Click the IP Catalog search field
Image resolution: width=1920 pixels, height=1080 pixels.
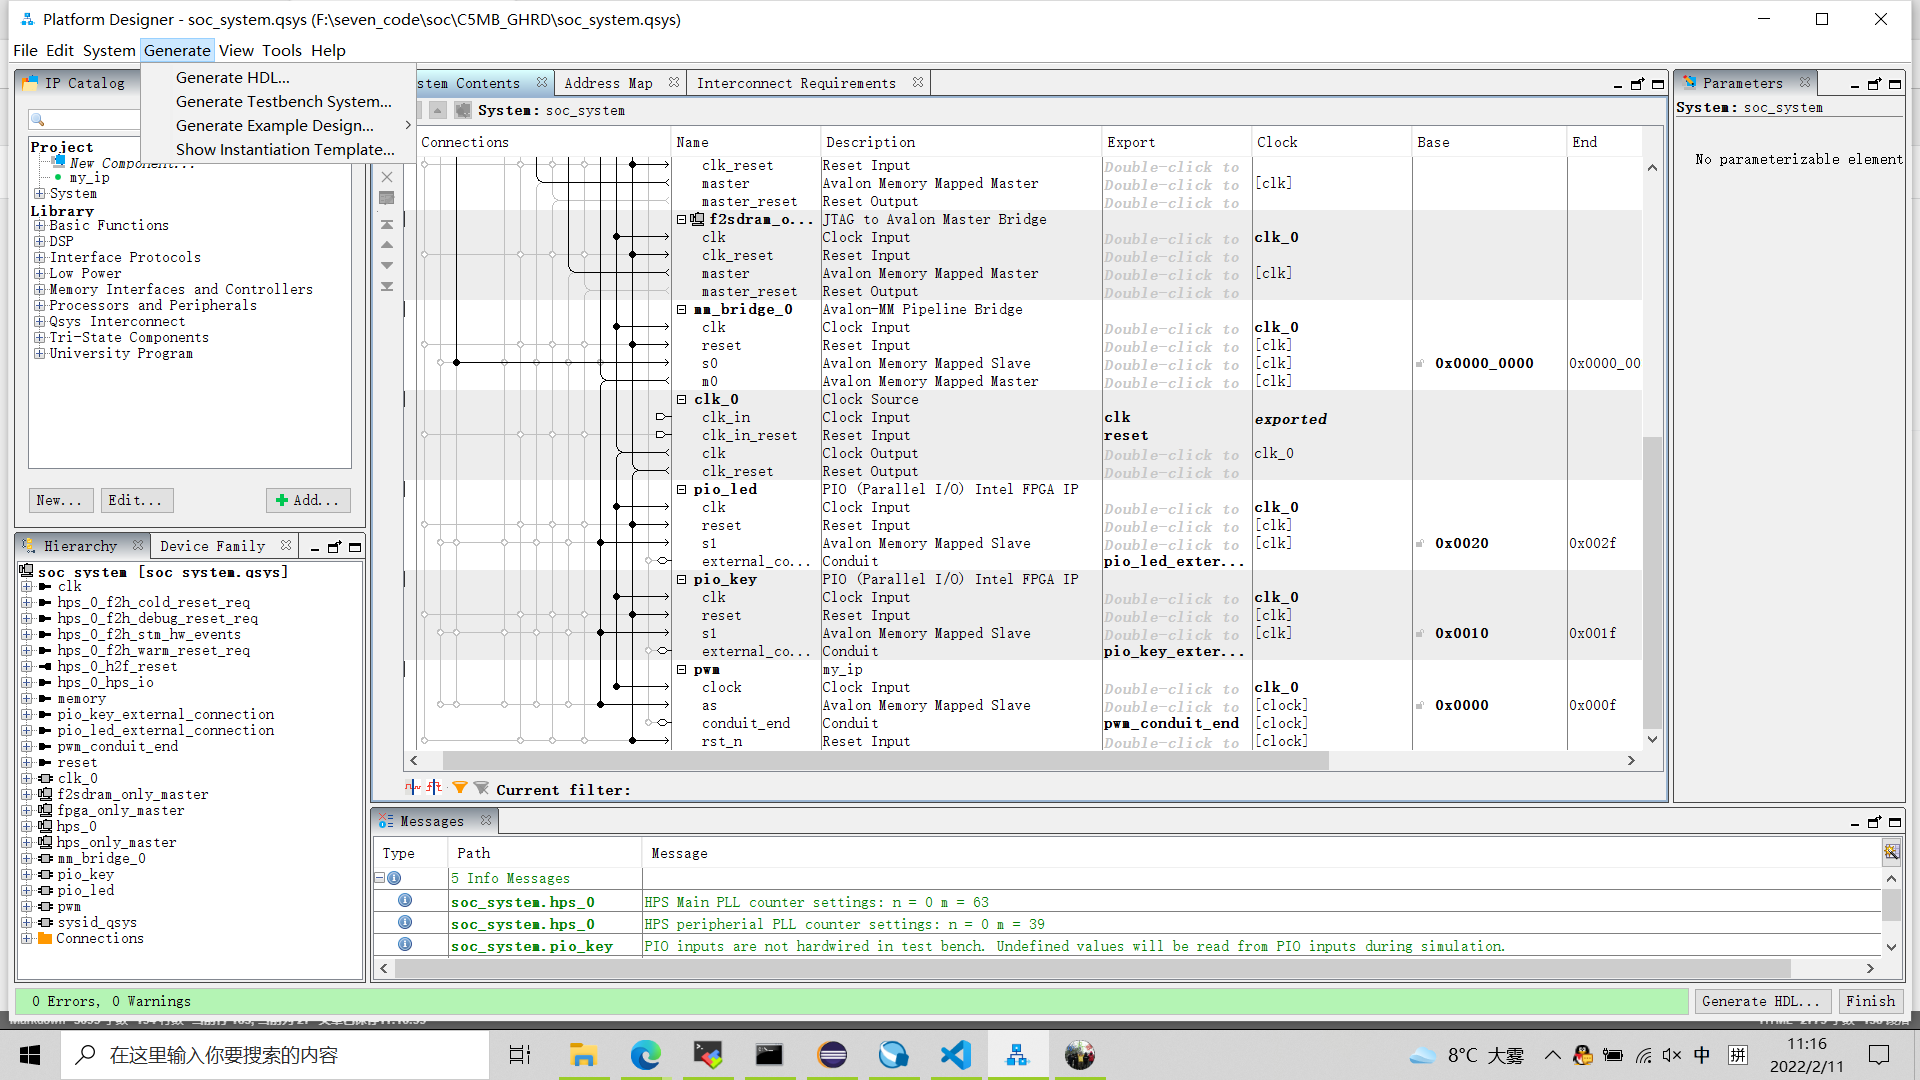pos(90,120)
